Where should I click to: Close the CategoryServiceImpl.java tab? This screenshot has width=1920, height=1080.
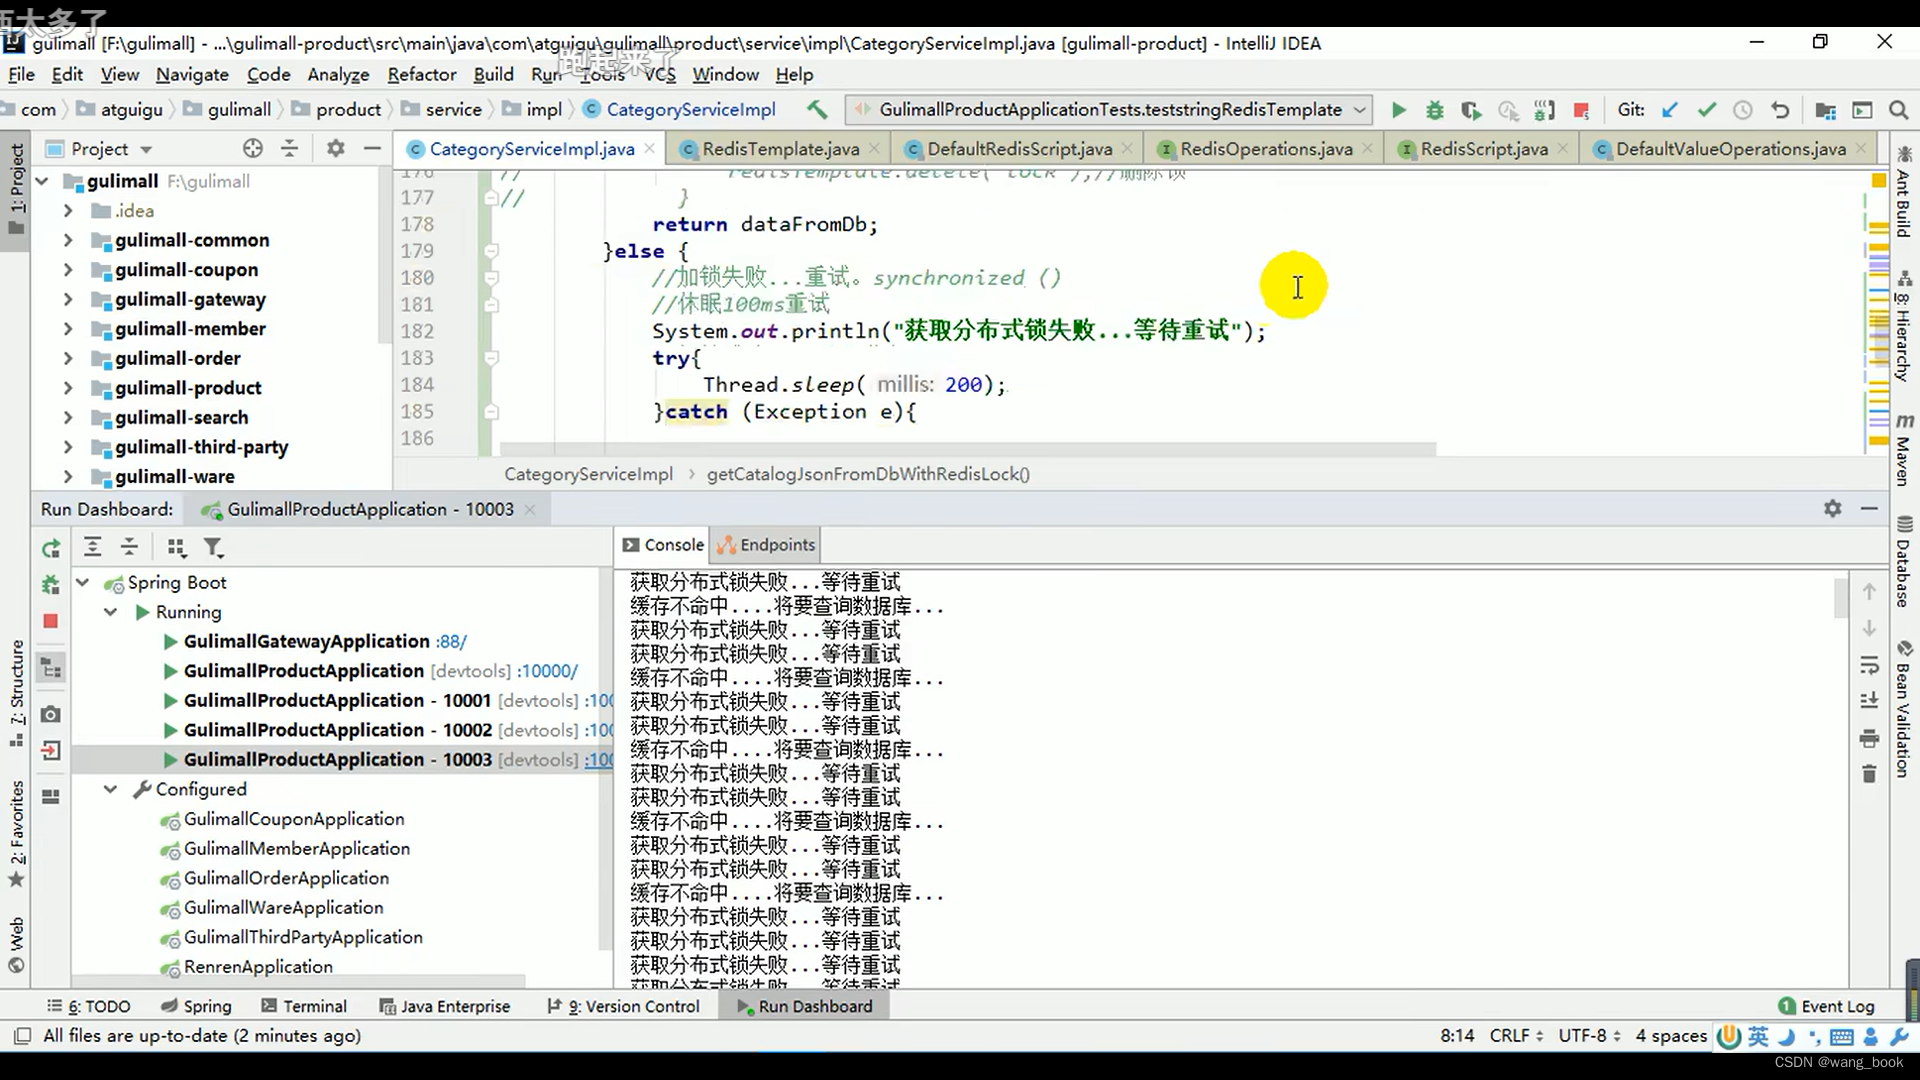click(x=649, y=148)
